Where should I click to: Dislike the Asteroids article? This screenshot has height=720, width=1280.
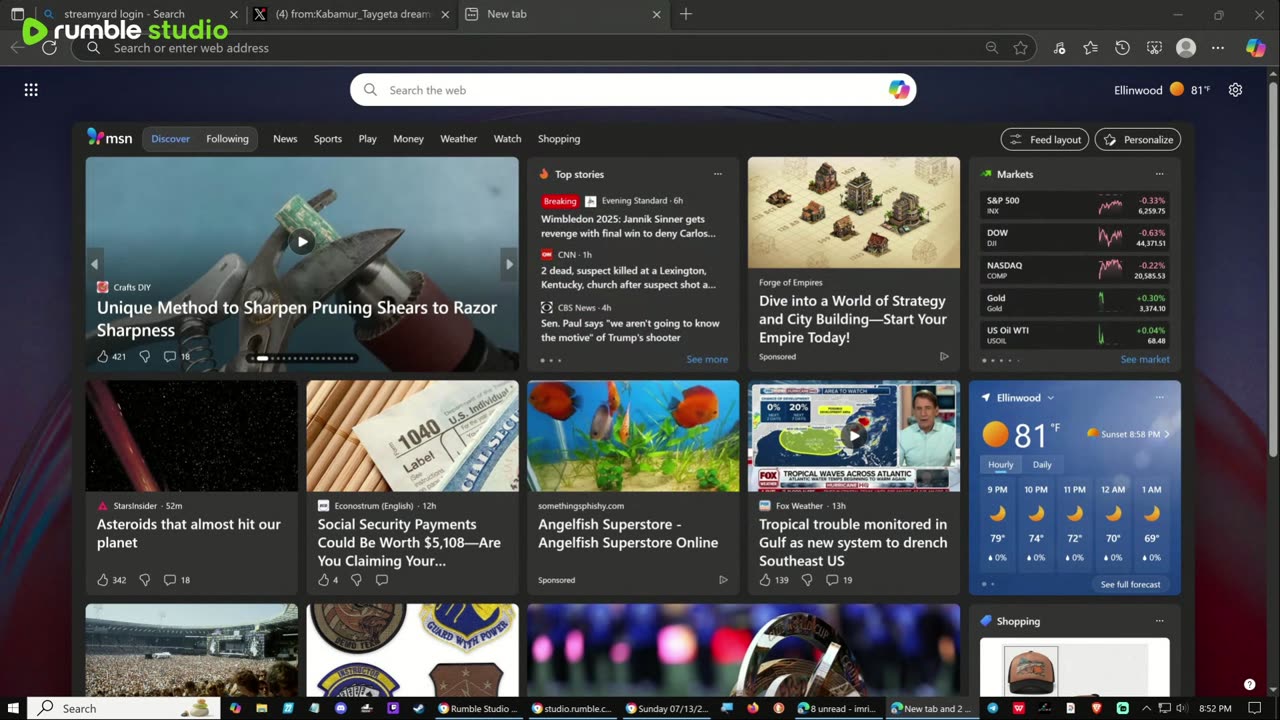click(144, 580)
